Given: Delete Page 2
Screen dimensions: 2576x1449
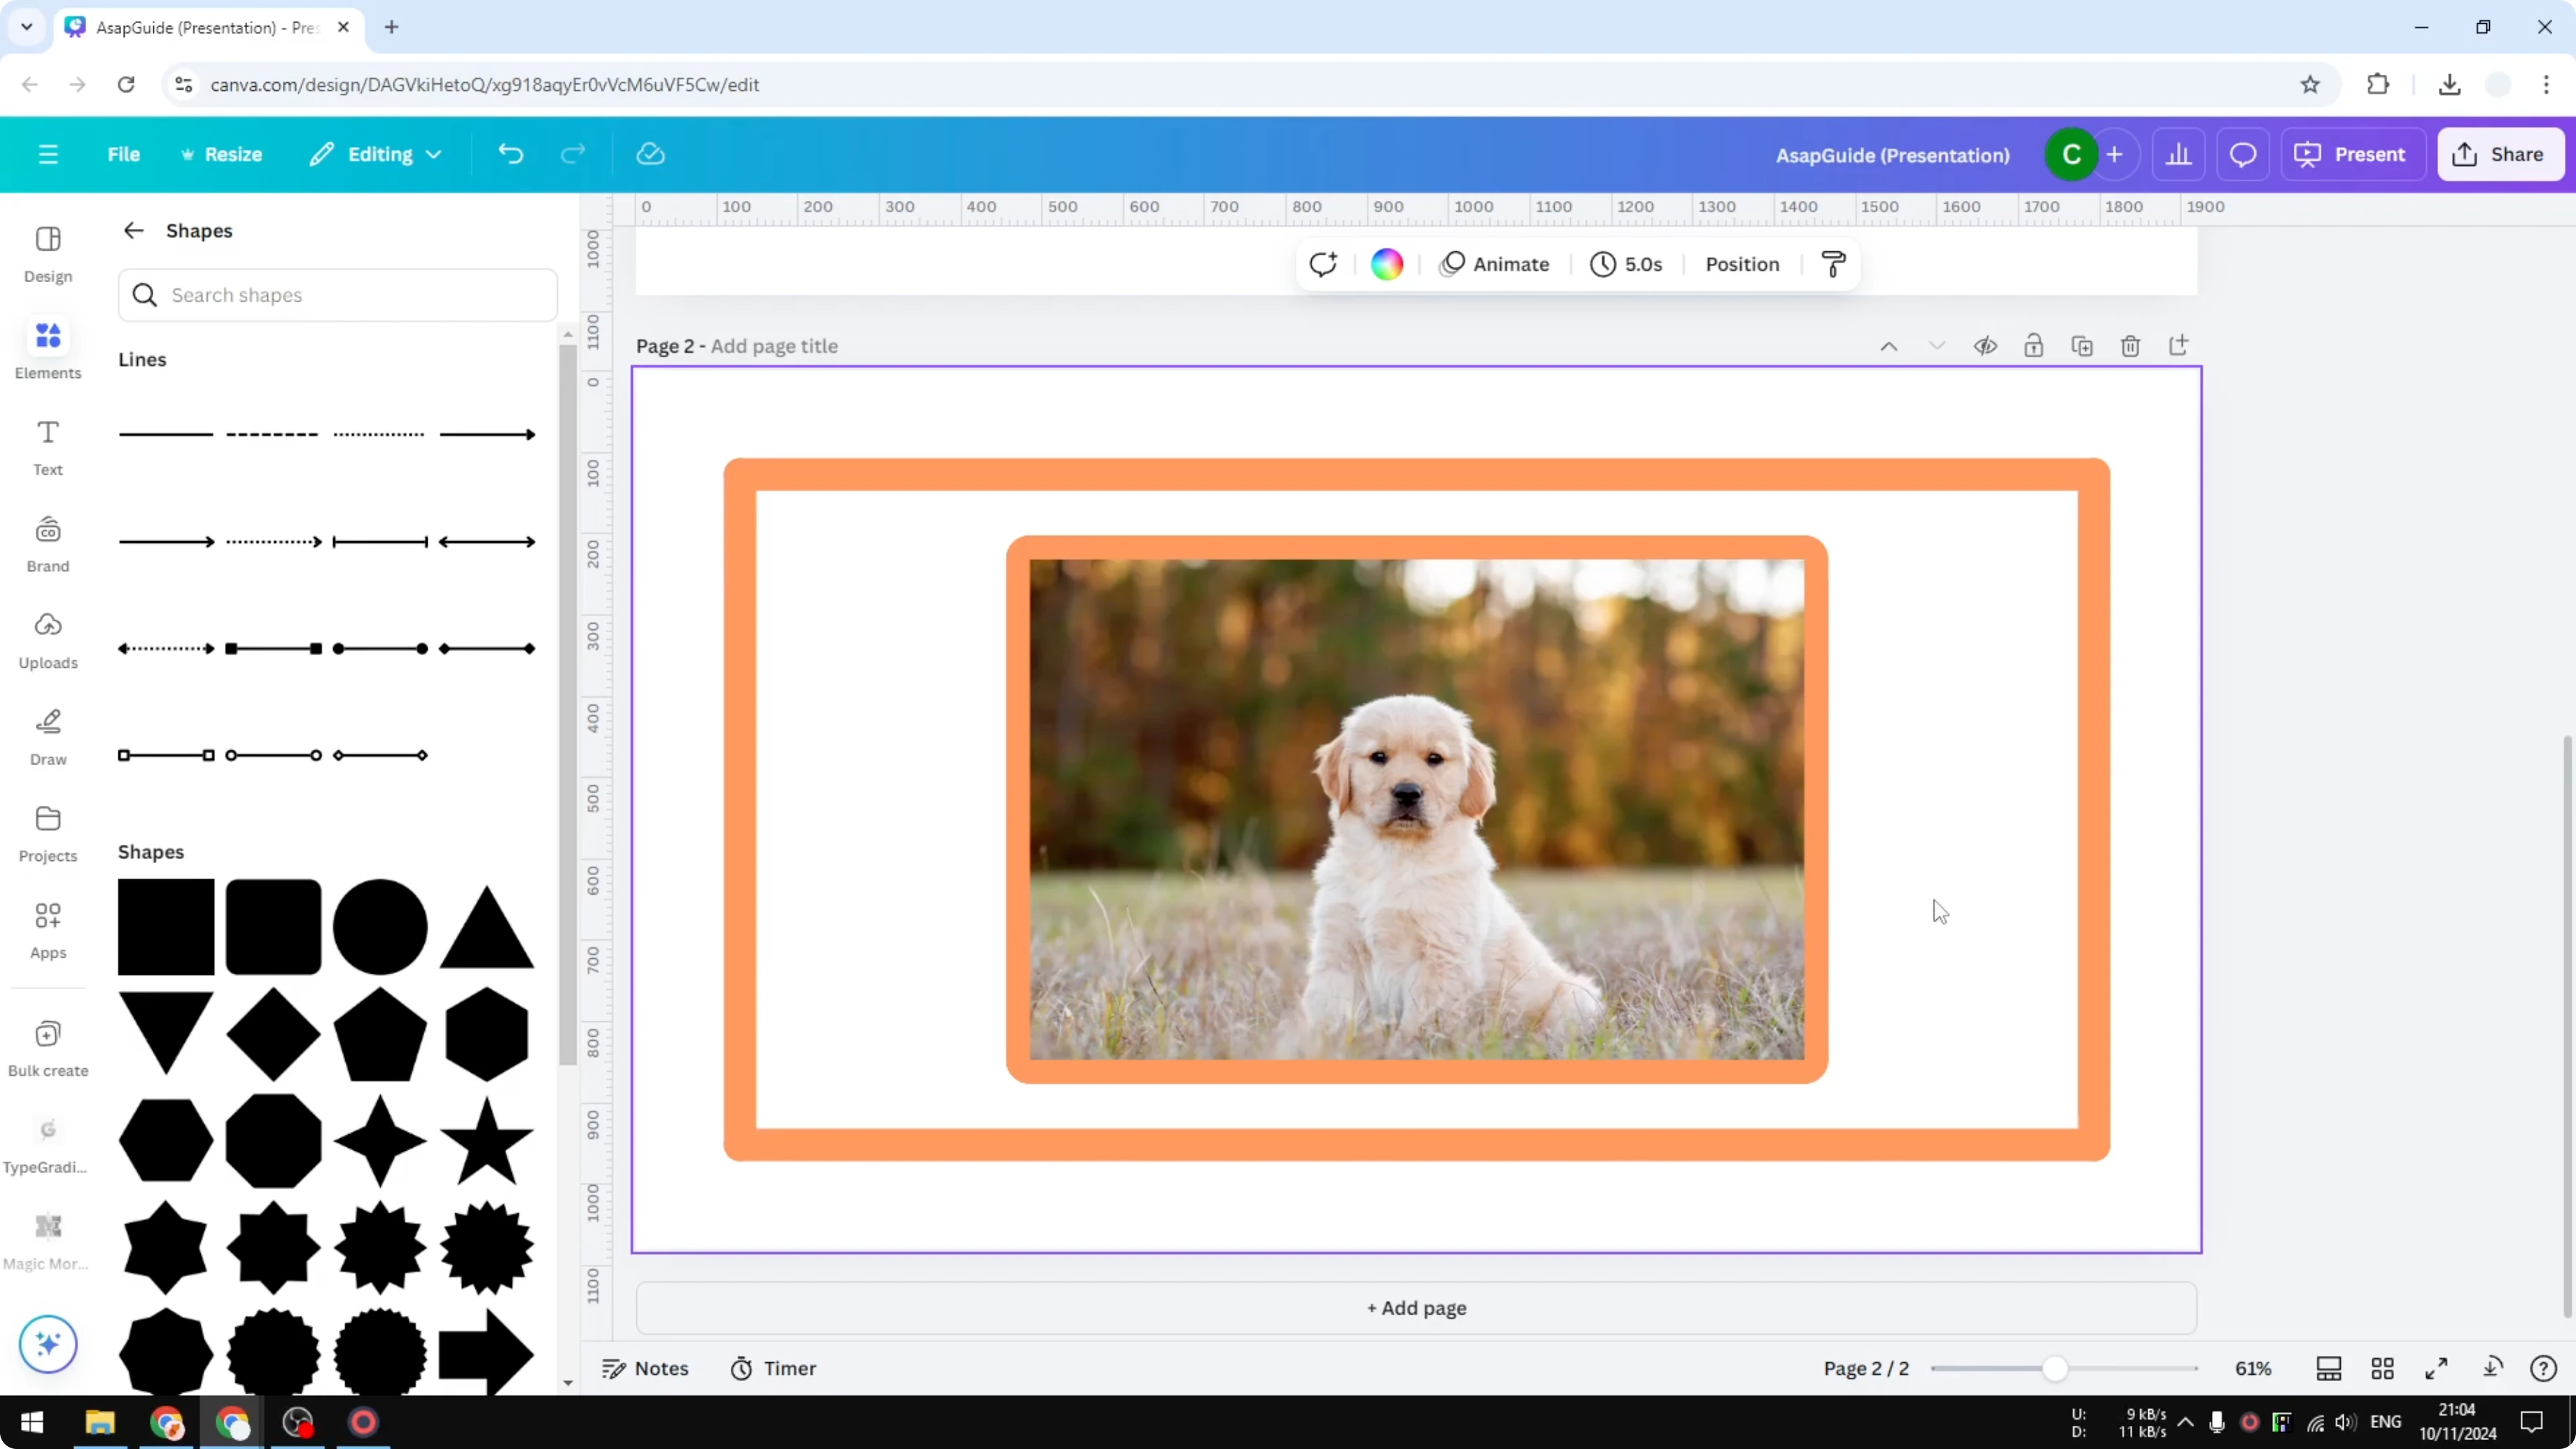Looking at the screenshot, I should click(x=2130, y=345).
